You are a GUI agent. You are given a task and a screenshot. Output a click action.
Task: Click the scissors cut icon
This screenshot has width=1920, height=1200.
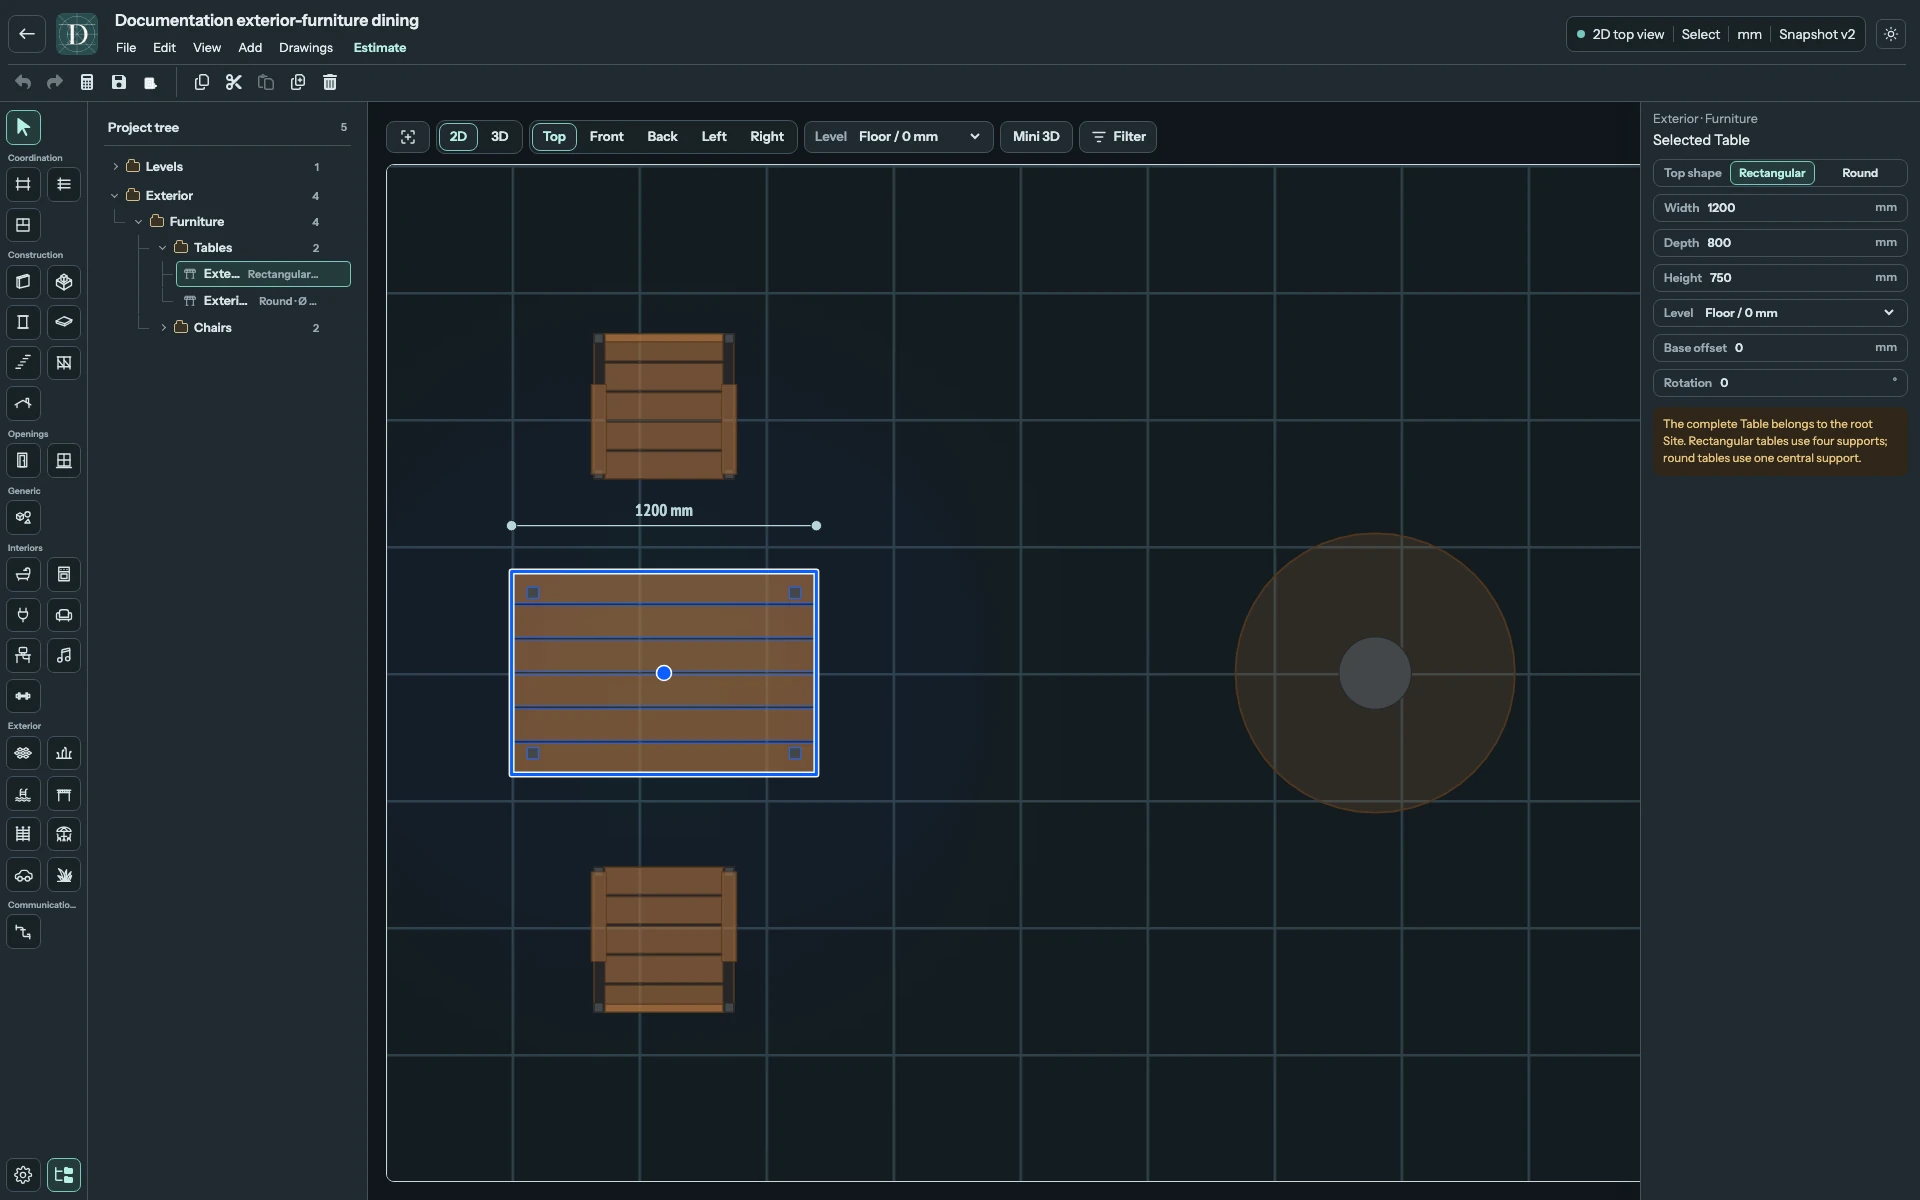(234, 82)
